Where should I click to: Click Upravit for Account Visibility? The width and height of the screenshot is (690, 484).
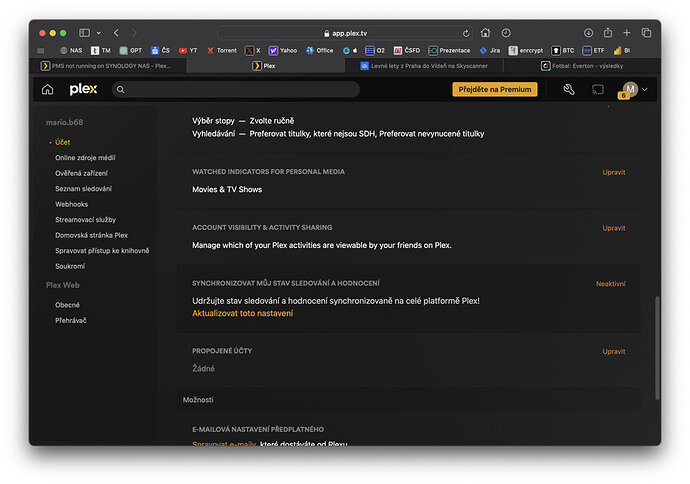pos(613,228)
